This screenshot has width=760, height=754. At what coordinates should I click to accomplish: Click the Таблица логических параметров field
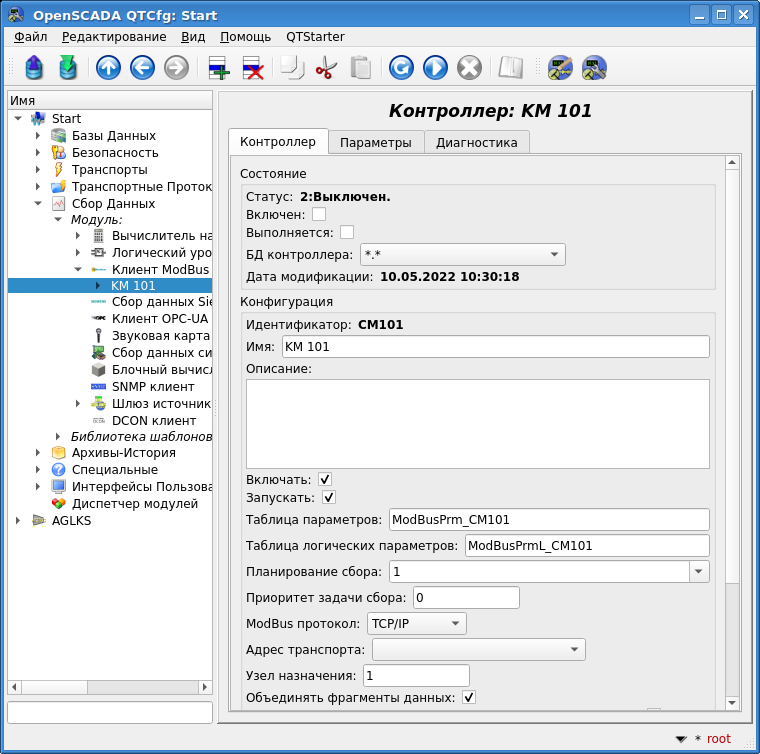[587, 546]
